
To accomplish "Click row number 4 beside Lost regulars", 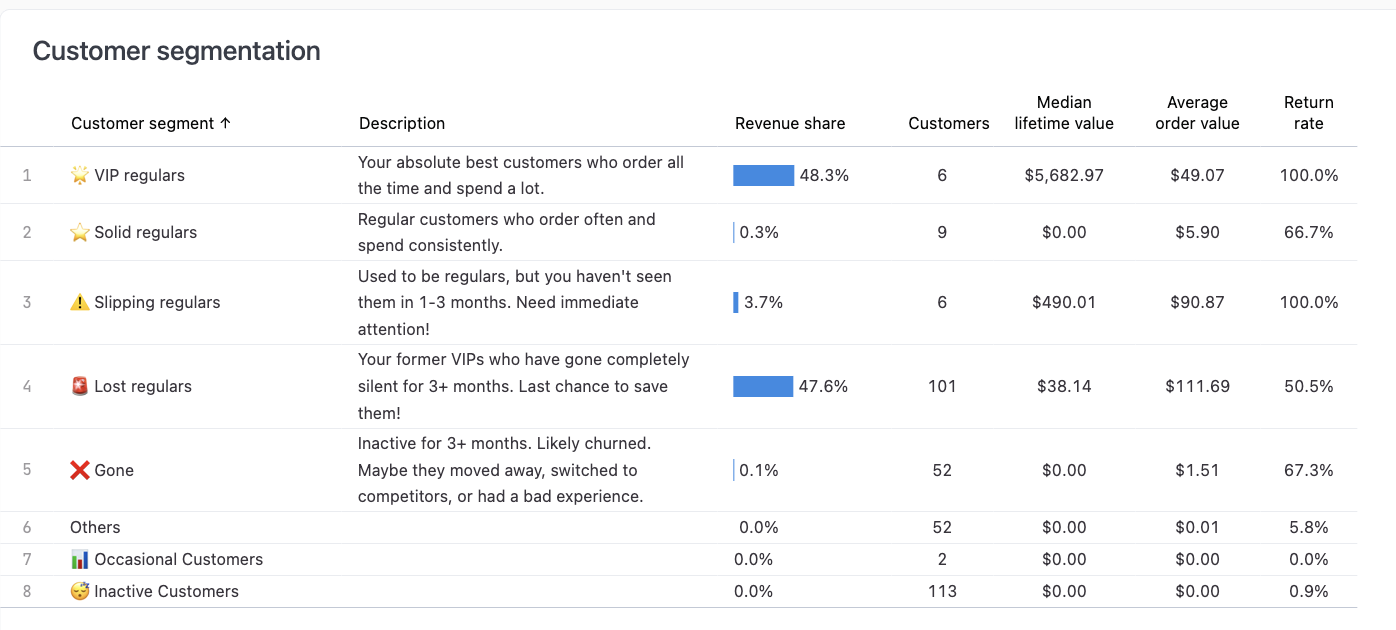I will point(27,385).
